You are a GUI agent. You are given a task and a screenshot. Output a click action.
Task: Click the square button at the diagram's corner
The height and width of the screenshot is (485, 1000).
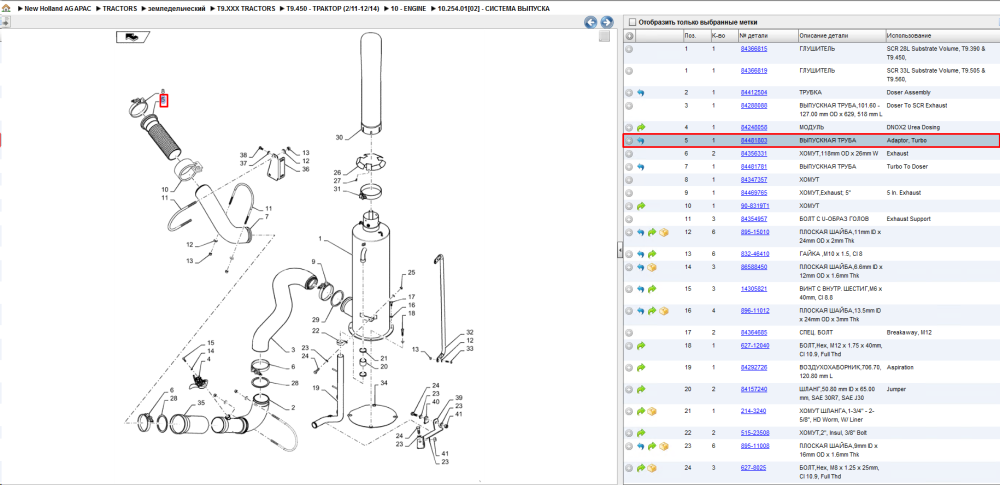tap(604, 36)
